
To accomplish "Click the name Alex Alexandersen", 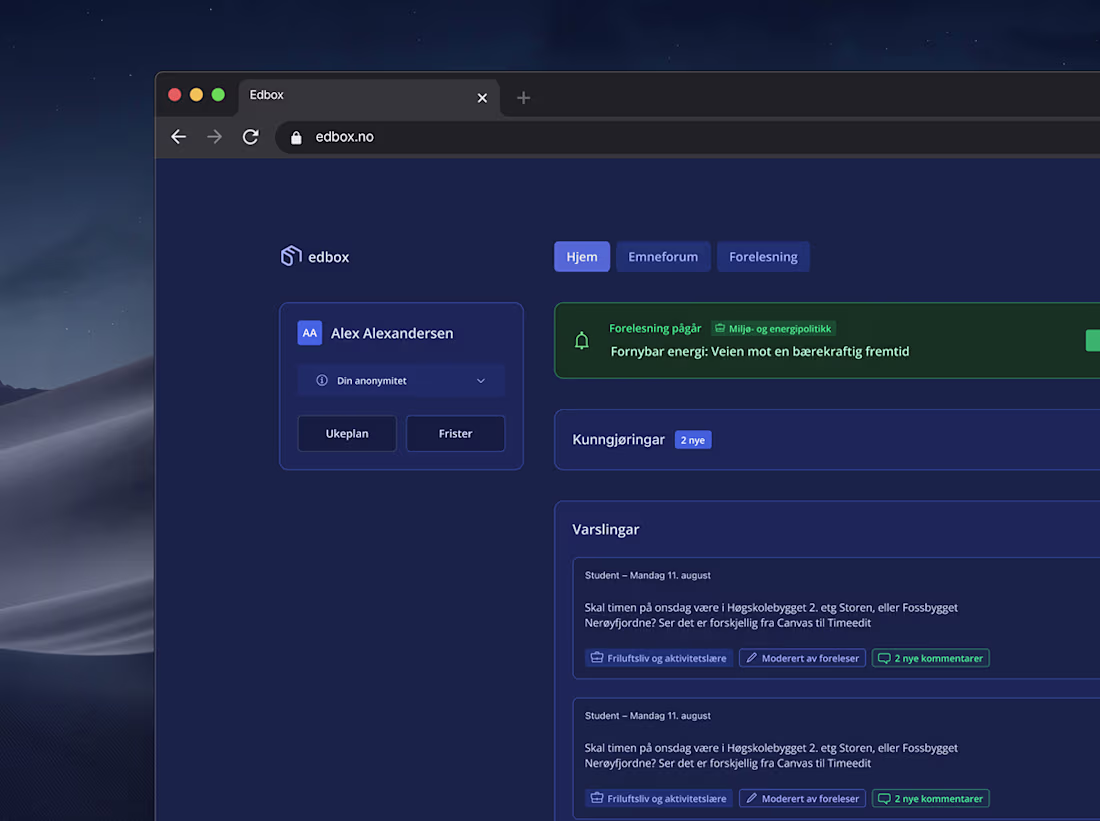I will point(392,333).
